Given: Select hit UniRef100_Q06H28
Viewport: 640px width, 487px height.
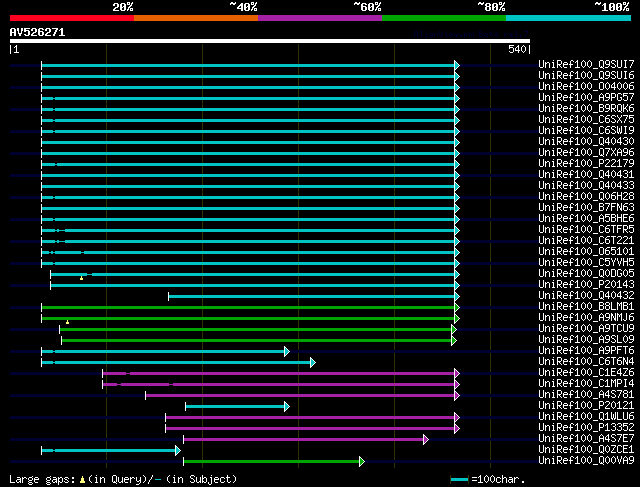Looking at the screenshot, I should pyautogui.click(x=586, y=196).
